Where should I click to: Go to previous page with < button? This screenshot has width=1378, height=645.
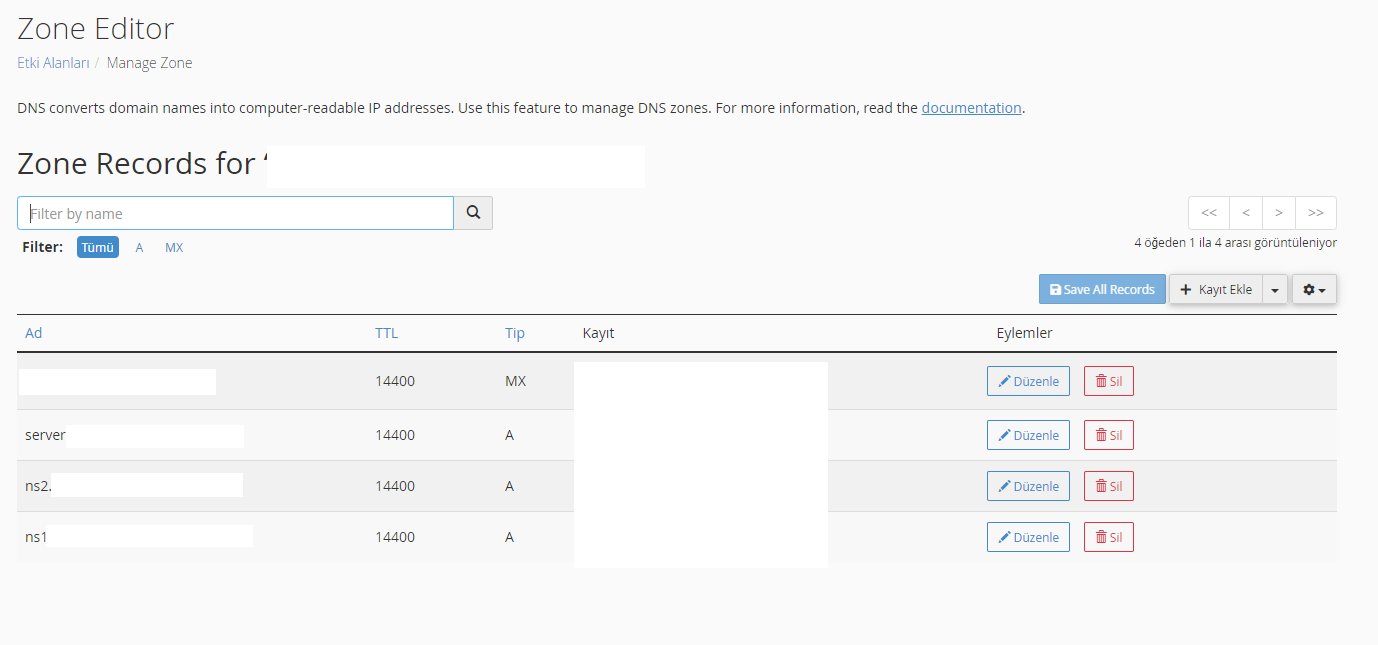click(x=1246, y=213)
